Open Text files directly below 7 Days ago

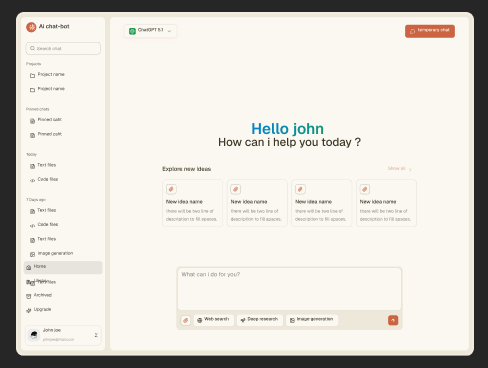point(43,211)
